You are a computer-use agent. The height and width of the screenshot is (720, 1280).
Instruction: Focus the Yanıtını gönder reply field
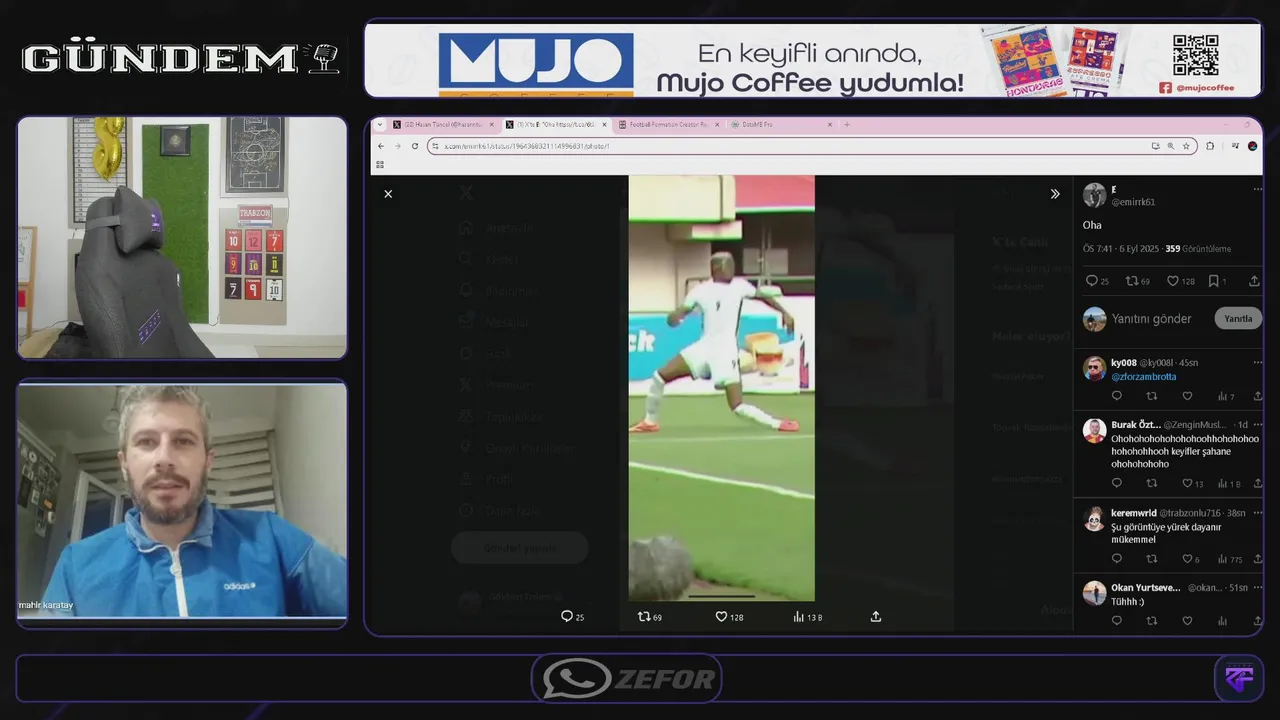(x=1152, y=319)
